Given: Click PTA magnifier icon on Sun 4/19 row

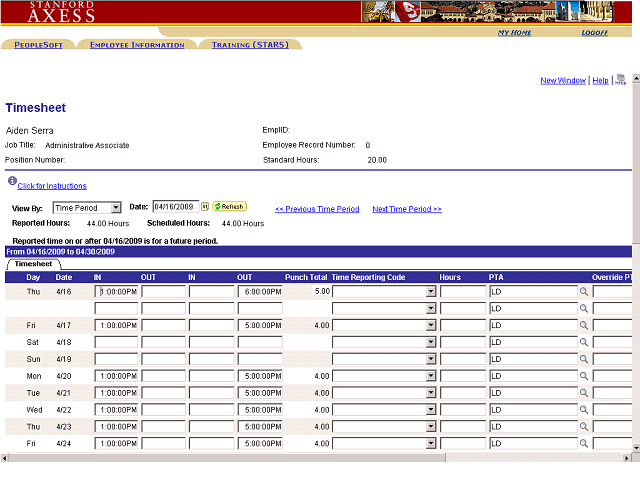Looking at the screenshot, I should point(584,359).
